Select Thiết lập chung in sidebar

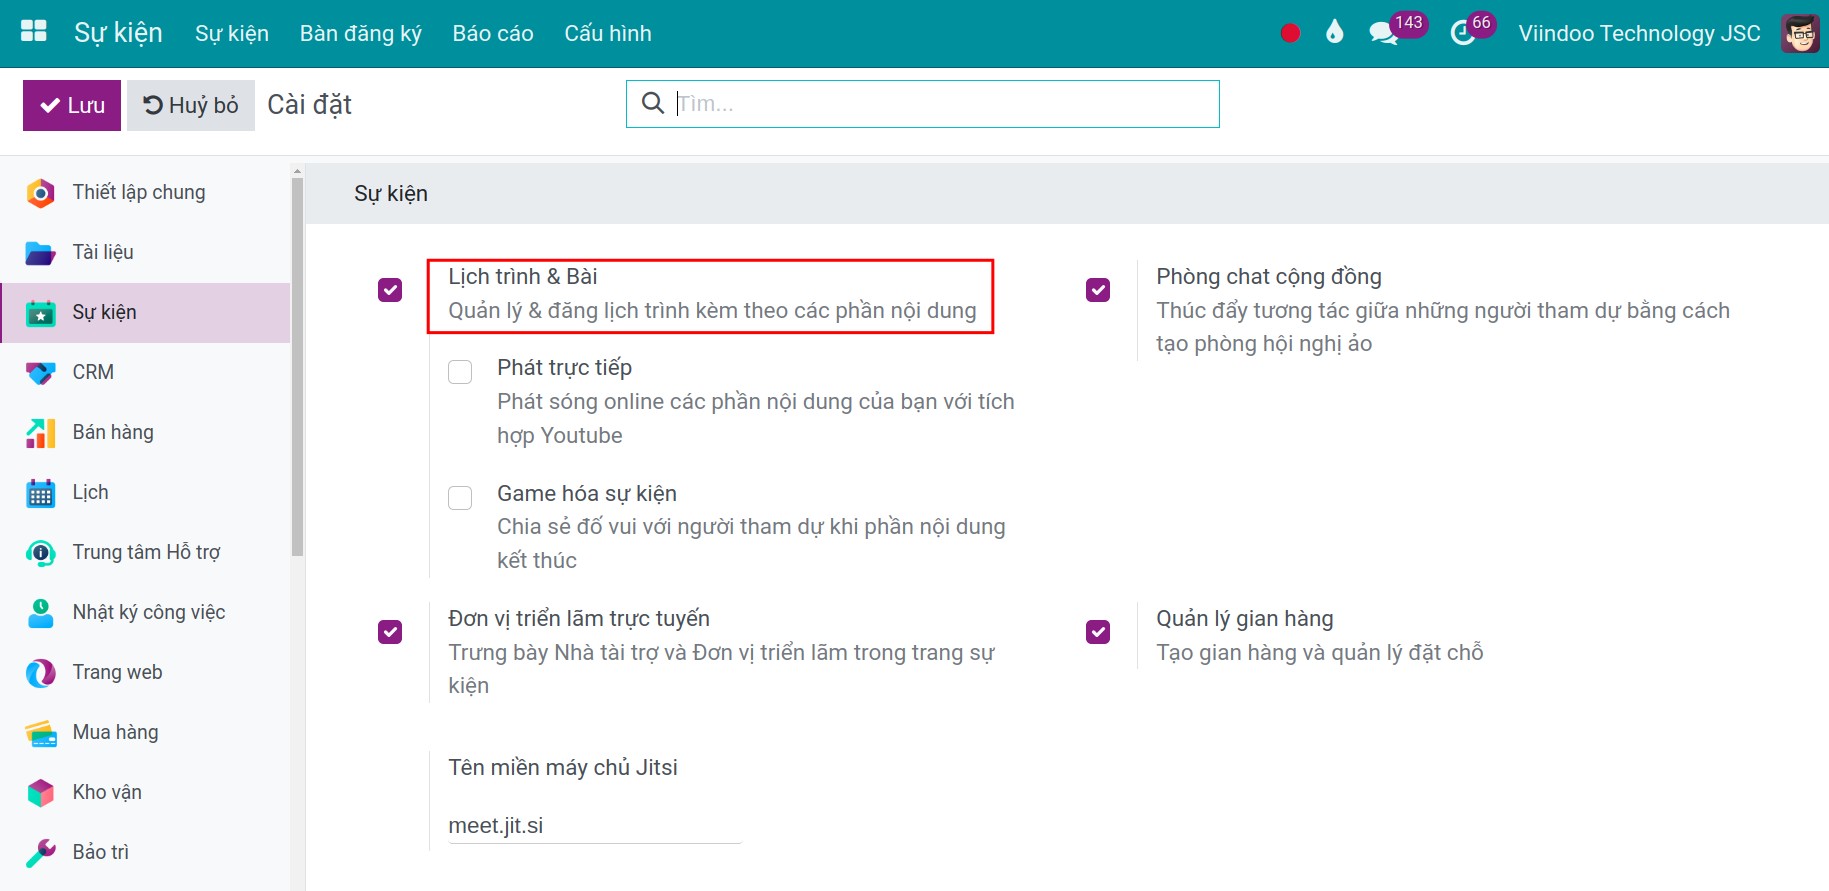(145, 193)
